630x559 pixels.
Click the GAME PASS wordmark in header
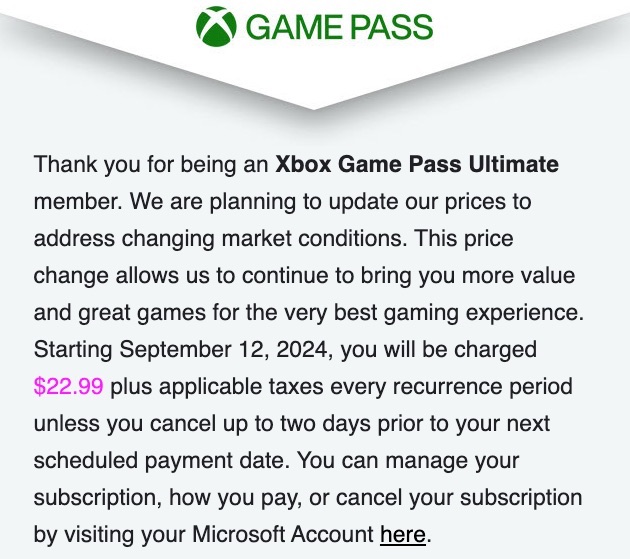coord(338,27)
